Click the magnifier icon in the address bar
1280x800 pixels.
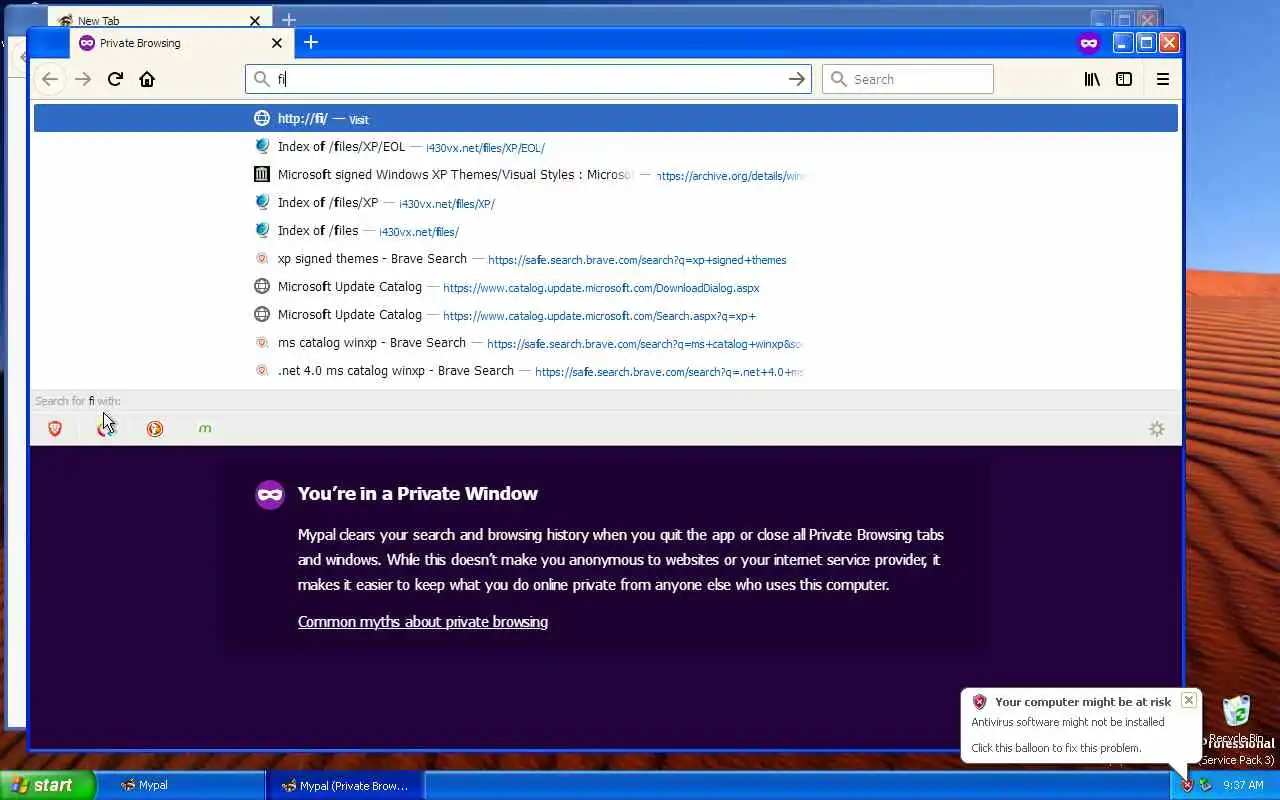pos(262,79)
